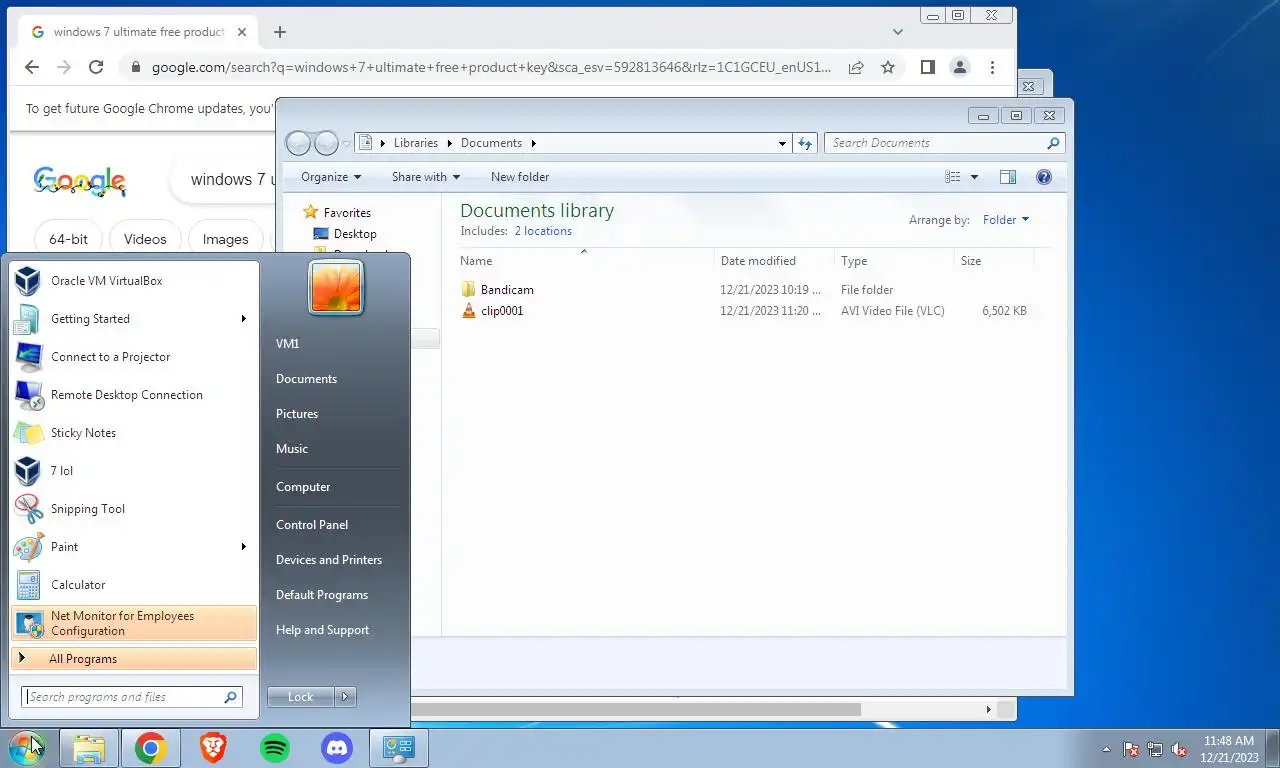Click the Explorer Help icon
Viewport: 1280px width, 768px height.
pyautogui.click(x=1044, y=177)
